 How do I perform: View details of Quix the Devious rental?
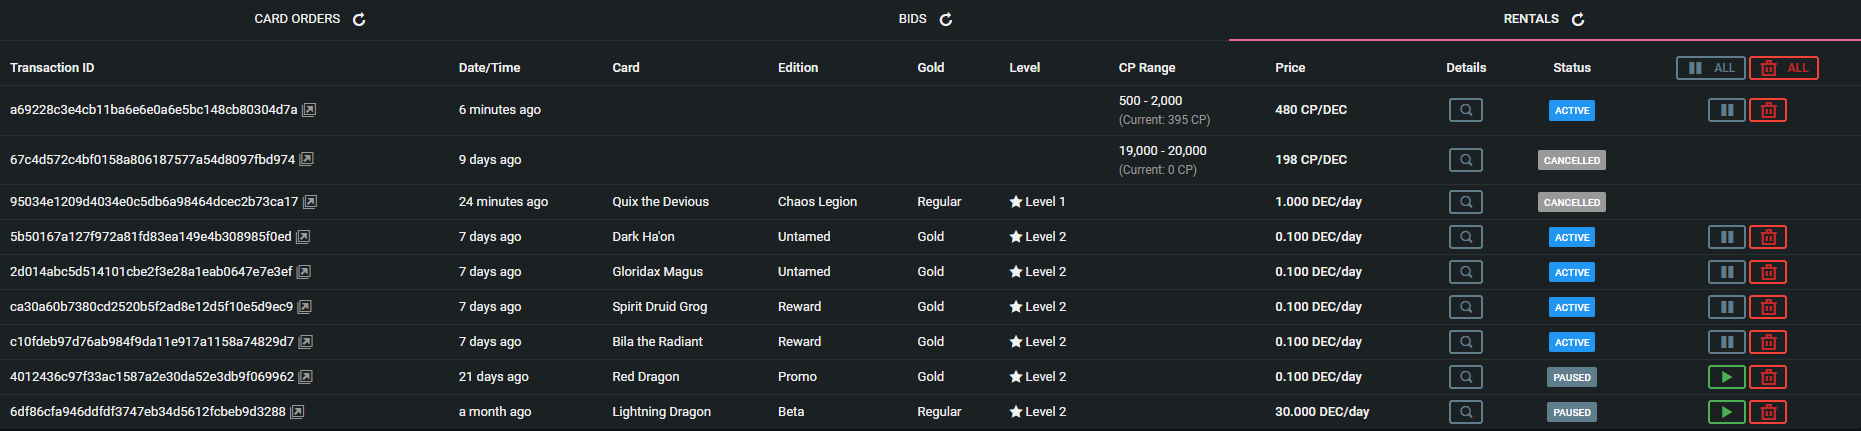point(1466,202)
